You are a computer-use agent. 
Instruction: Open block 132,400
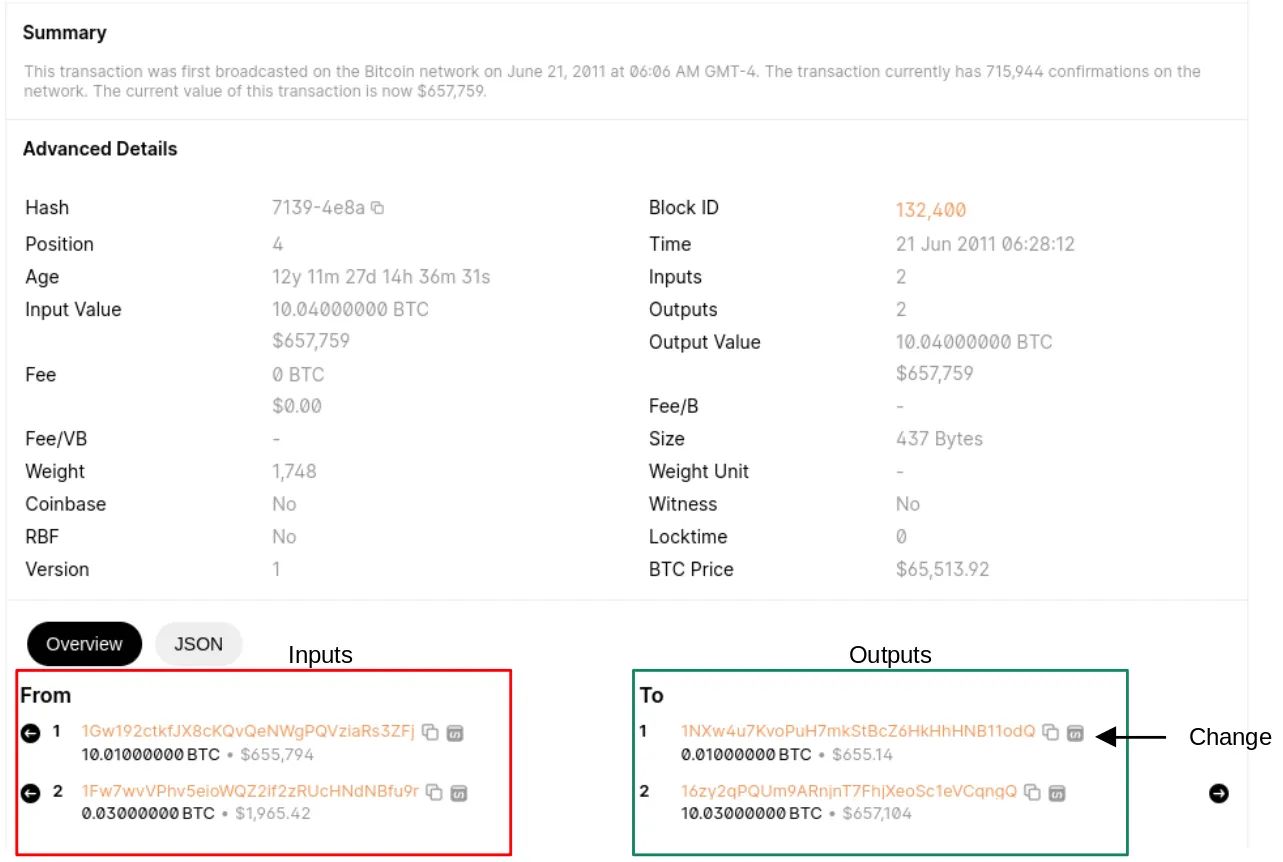click(929, 210)
